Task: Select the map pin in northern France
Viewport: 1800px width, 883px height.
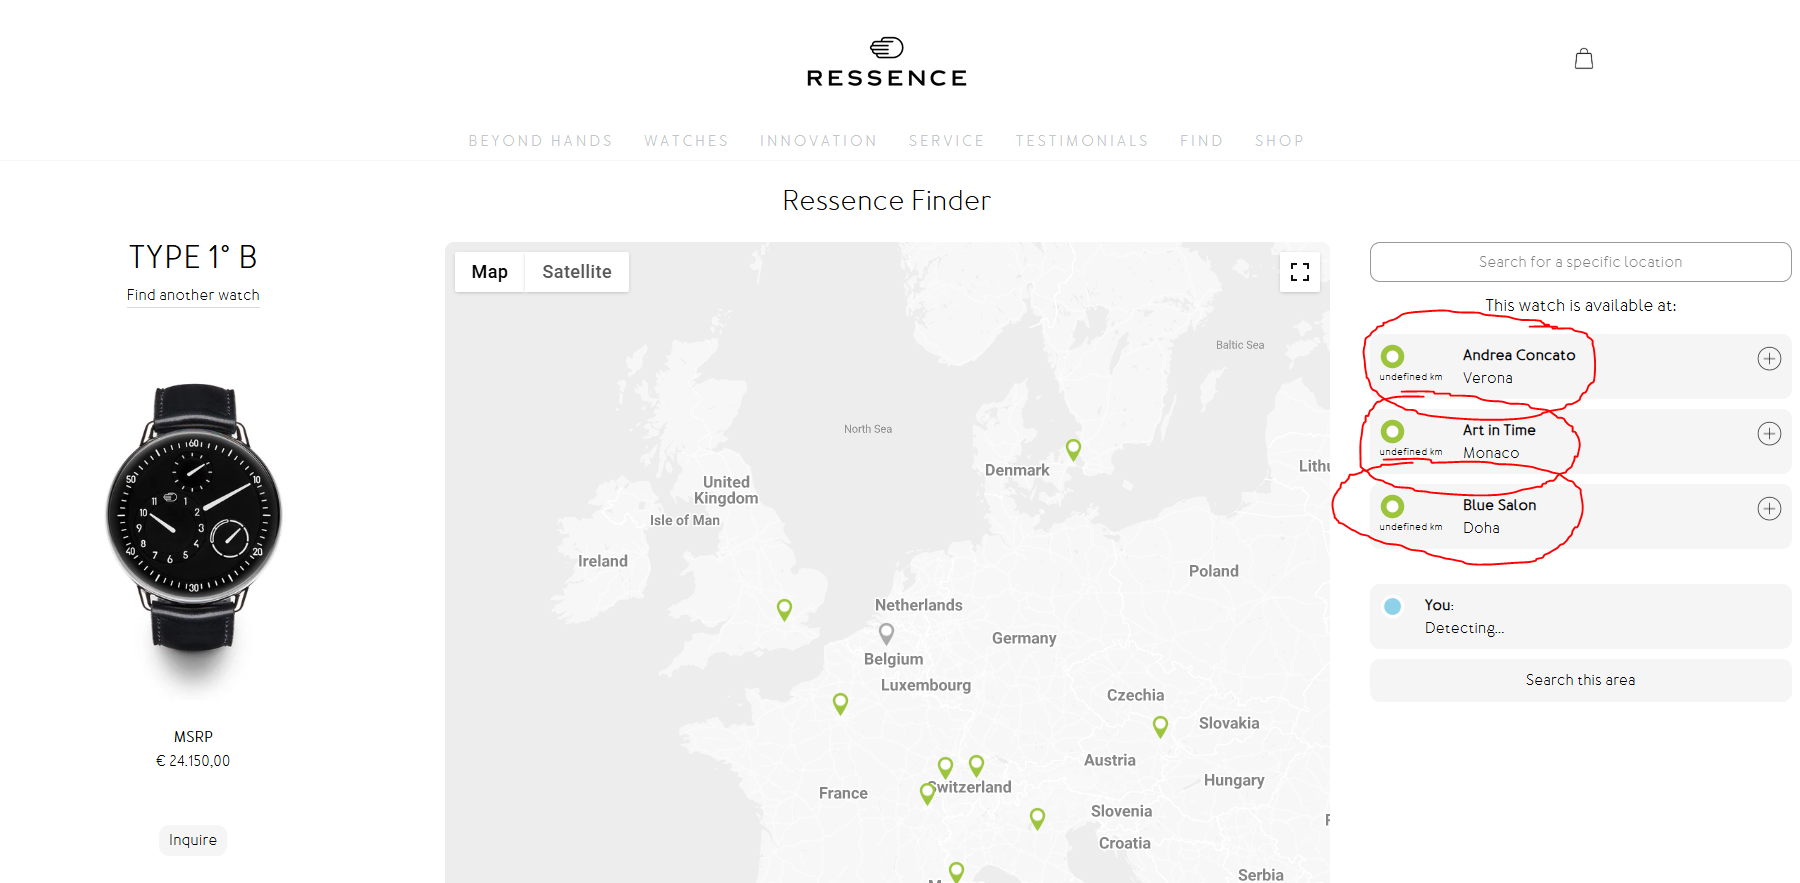Action: 841,704
